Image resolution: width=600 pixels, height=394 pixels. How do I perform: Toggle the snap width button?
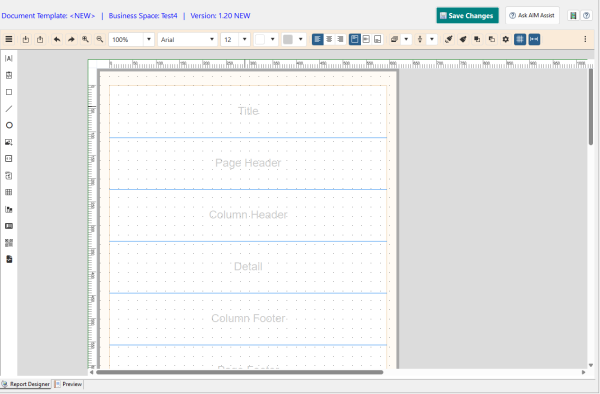click(x=534, y=39)
